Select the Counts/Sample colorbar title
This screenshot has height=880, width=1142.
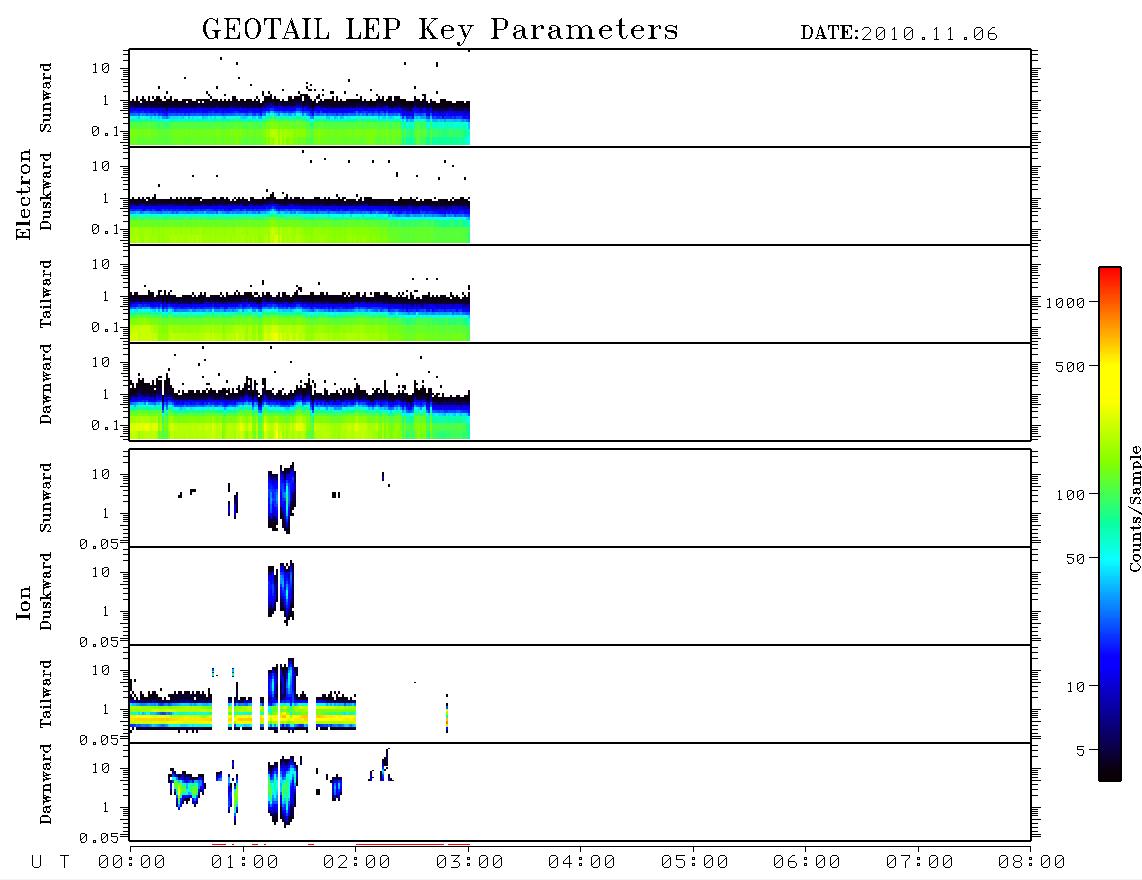click(x=1135, y=508)
